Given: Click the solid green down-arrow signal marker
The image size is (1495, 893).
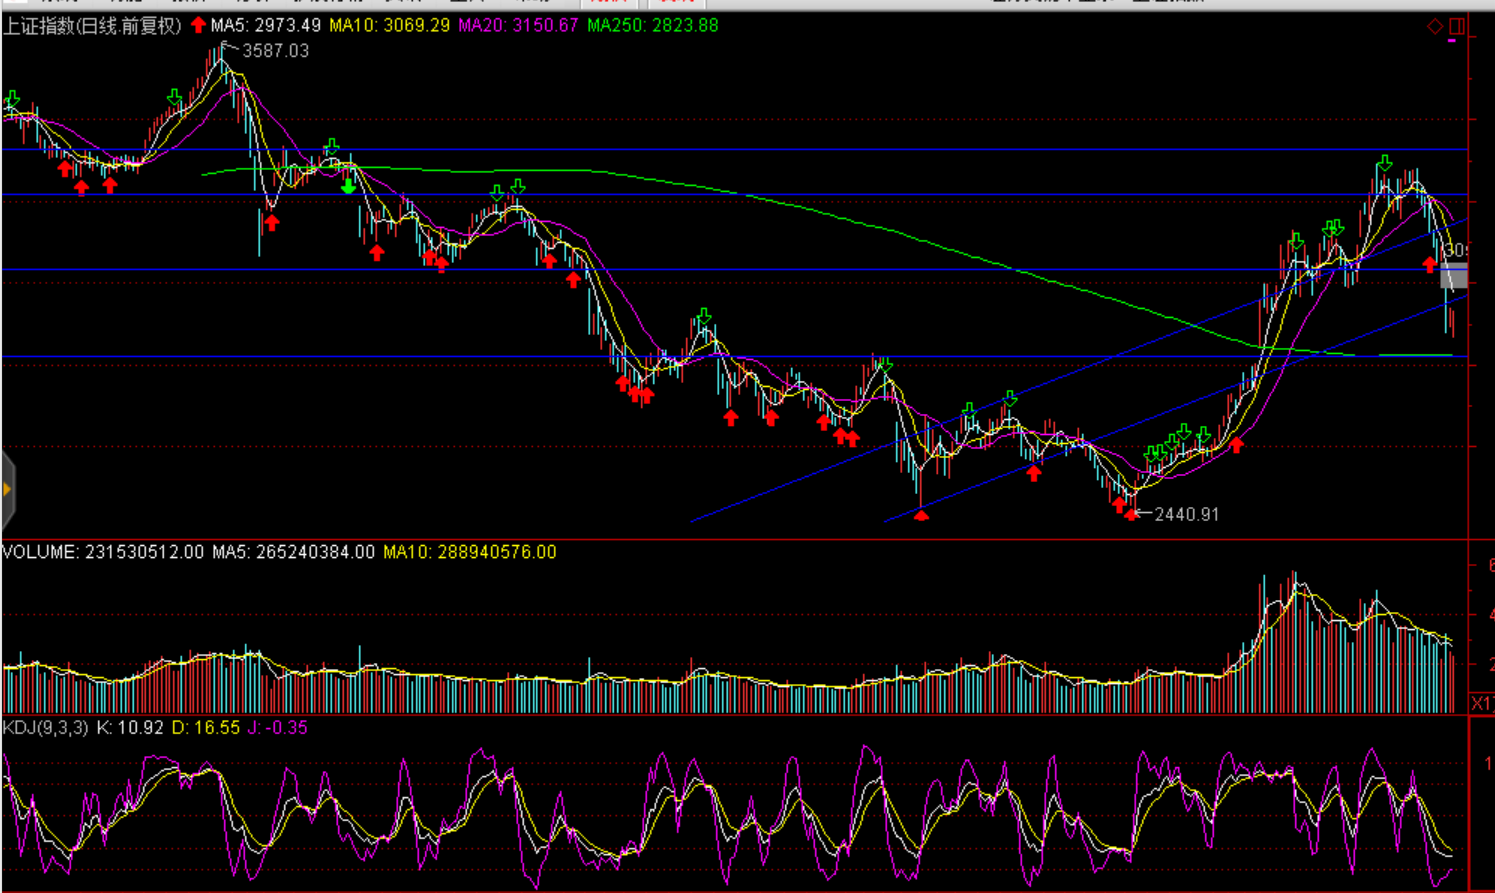Looking at the screenshot, I should (x=348, y=185).
